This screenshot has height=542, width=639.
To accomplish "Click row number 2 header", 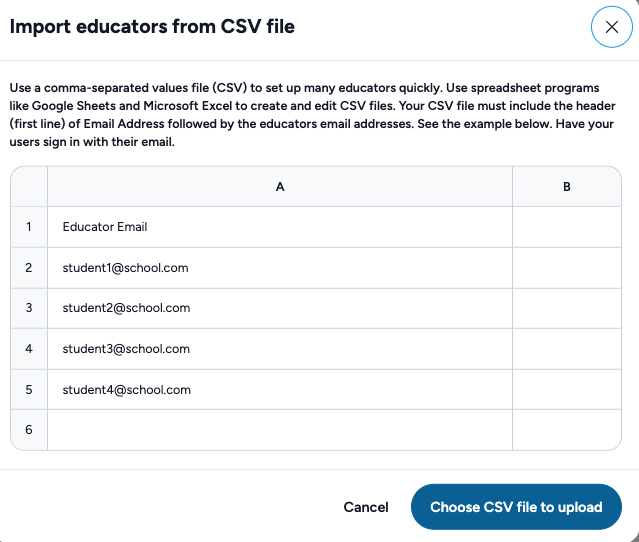I will click(x=29, y=268).
